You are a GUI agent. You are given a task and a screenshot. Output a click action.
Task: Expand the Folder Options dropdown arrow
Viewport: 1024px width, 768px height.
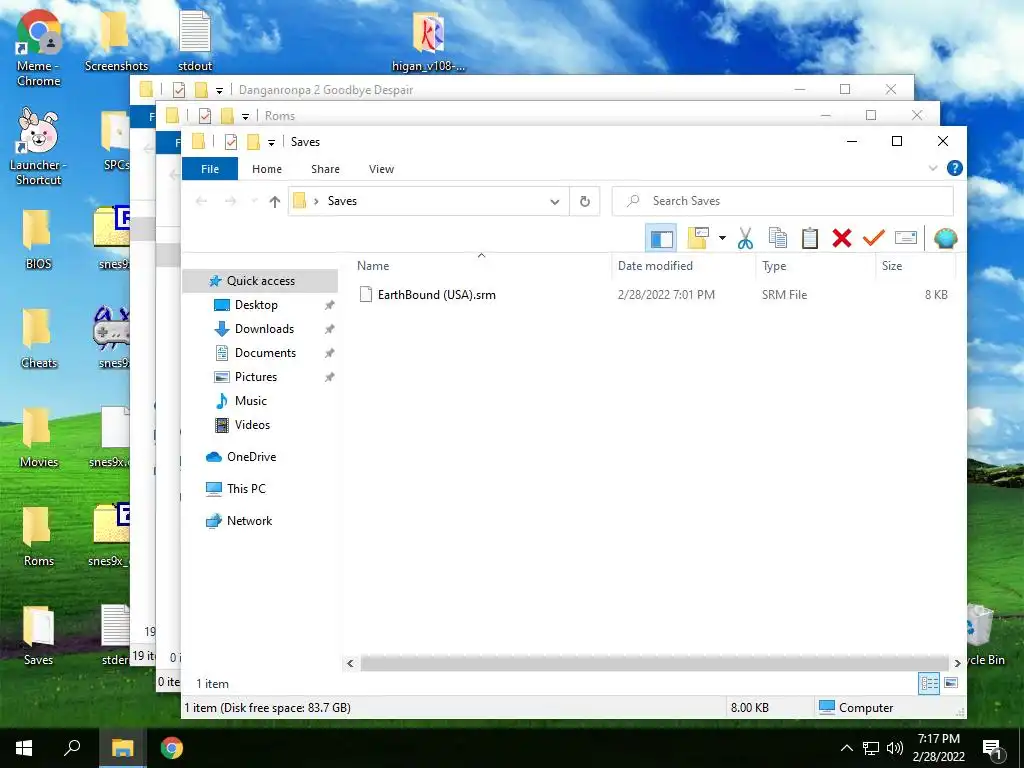722,238
